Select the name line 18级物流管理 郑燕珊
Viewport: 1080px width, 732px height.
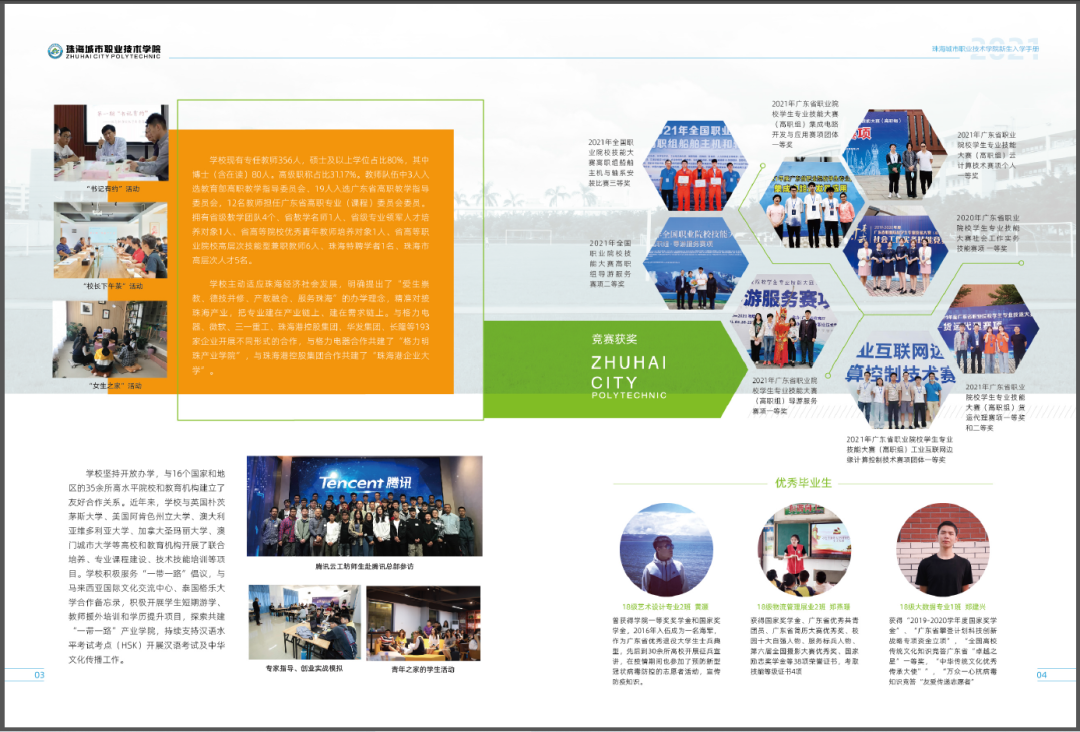[x=803, y=607]
